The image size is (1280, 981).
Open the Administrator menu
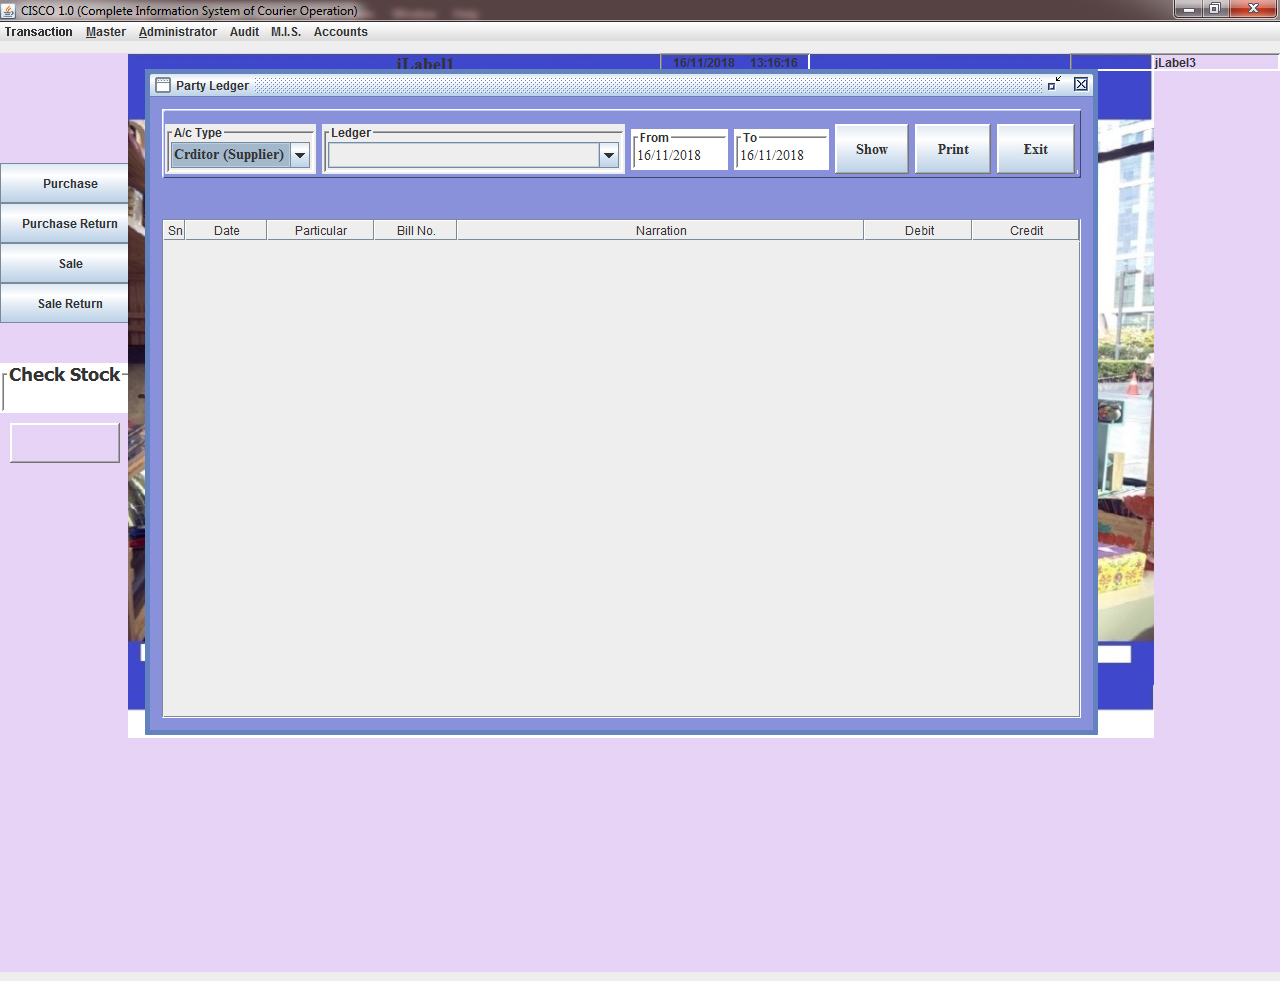click(177, 32)
